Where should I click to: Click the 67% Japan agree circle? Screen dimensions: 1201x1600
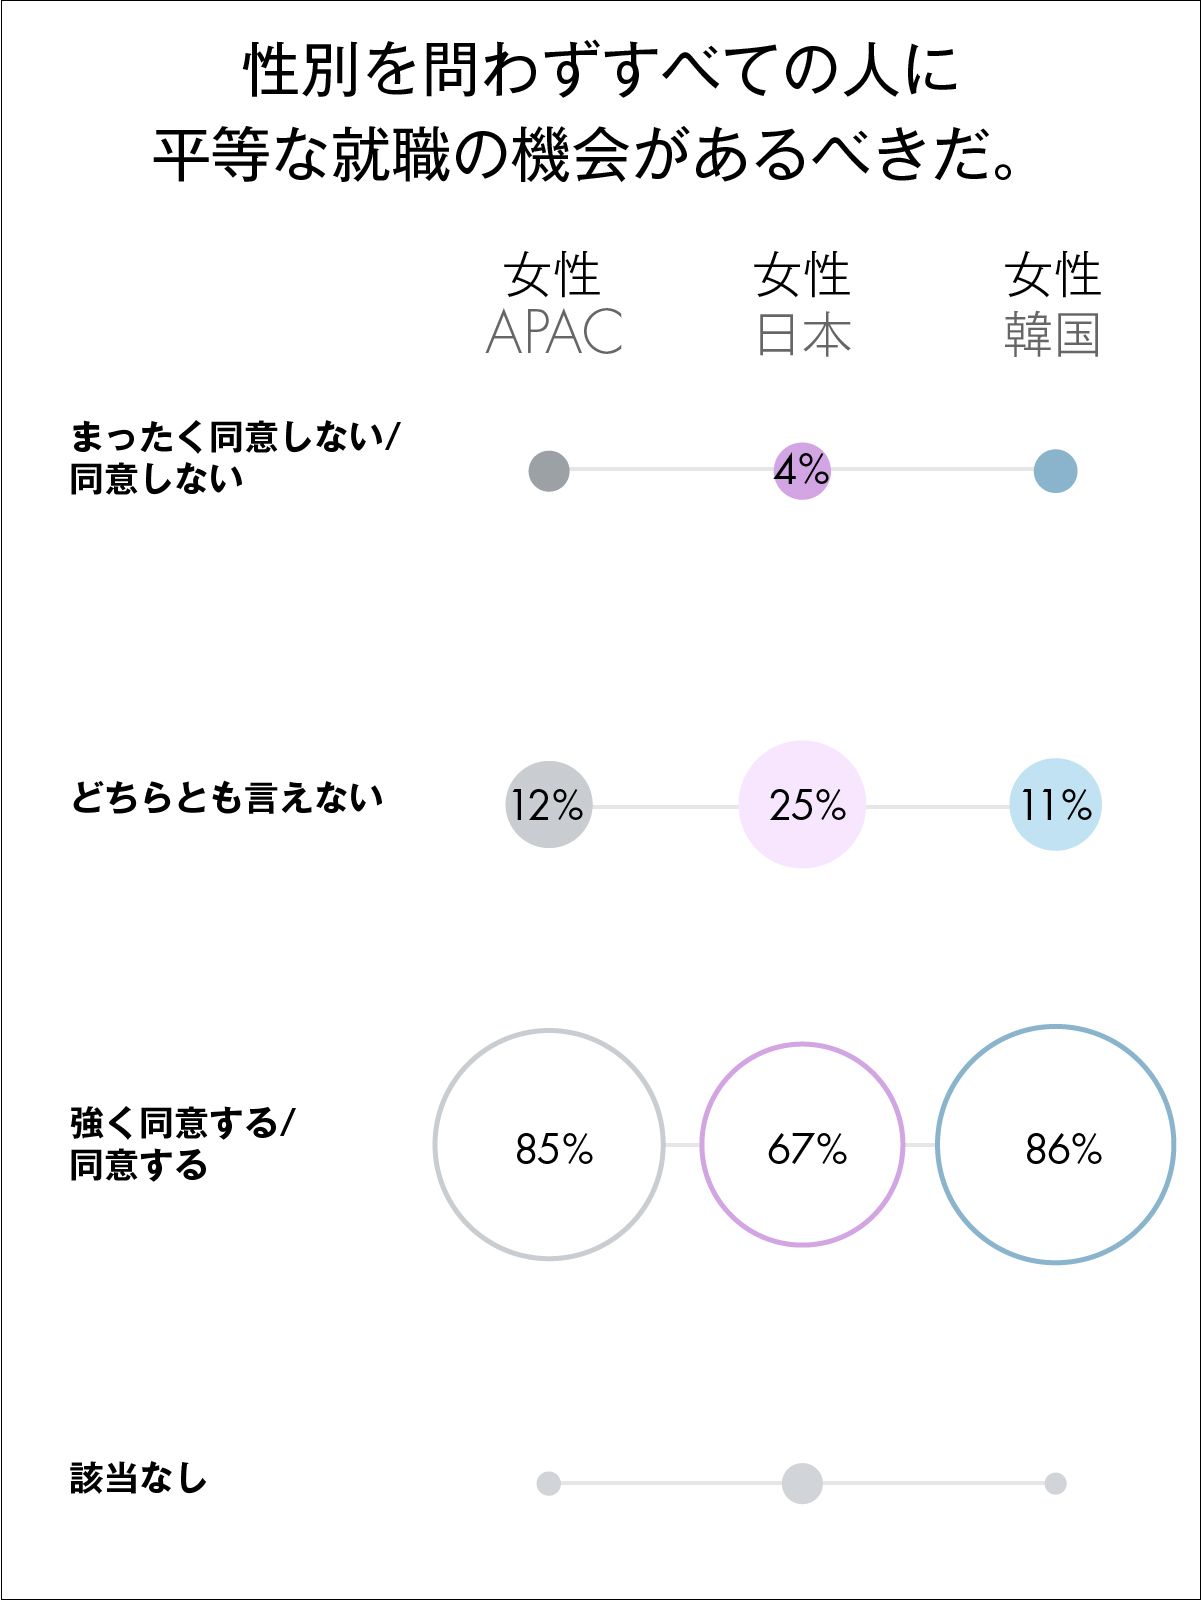tap(802, 1145)
